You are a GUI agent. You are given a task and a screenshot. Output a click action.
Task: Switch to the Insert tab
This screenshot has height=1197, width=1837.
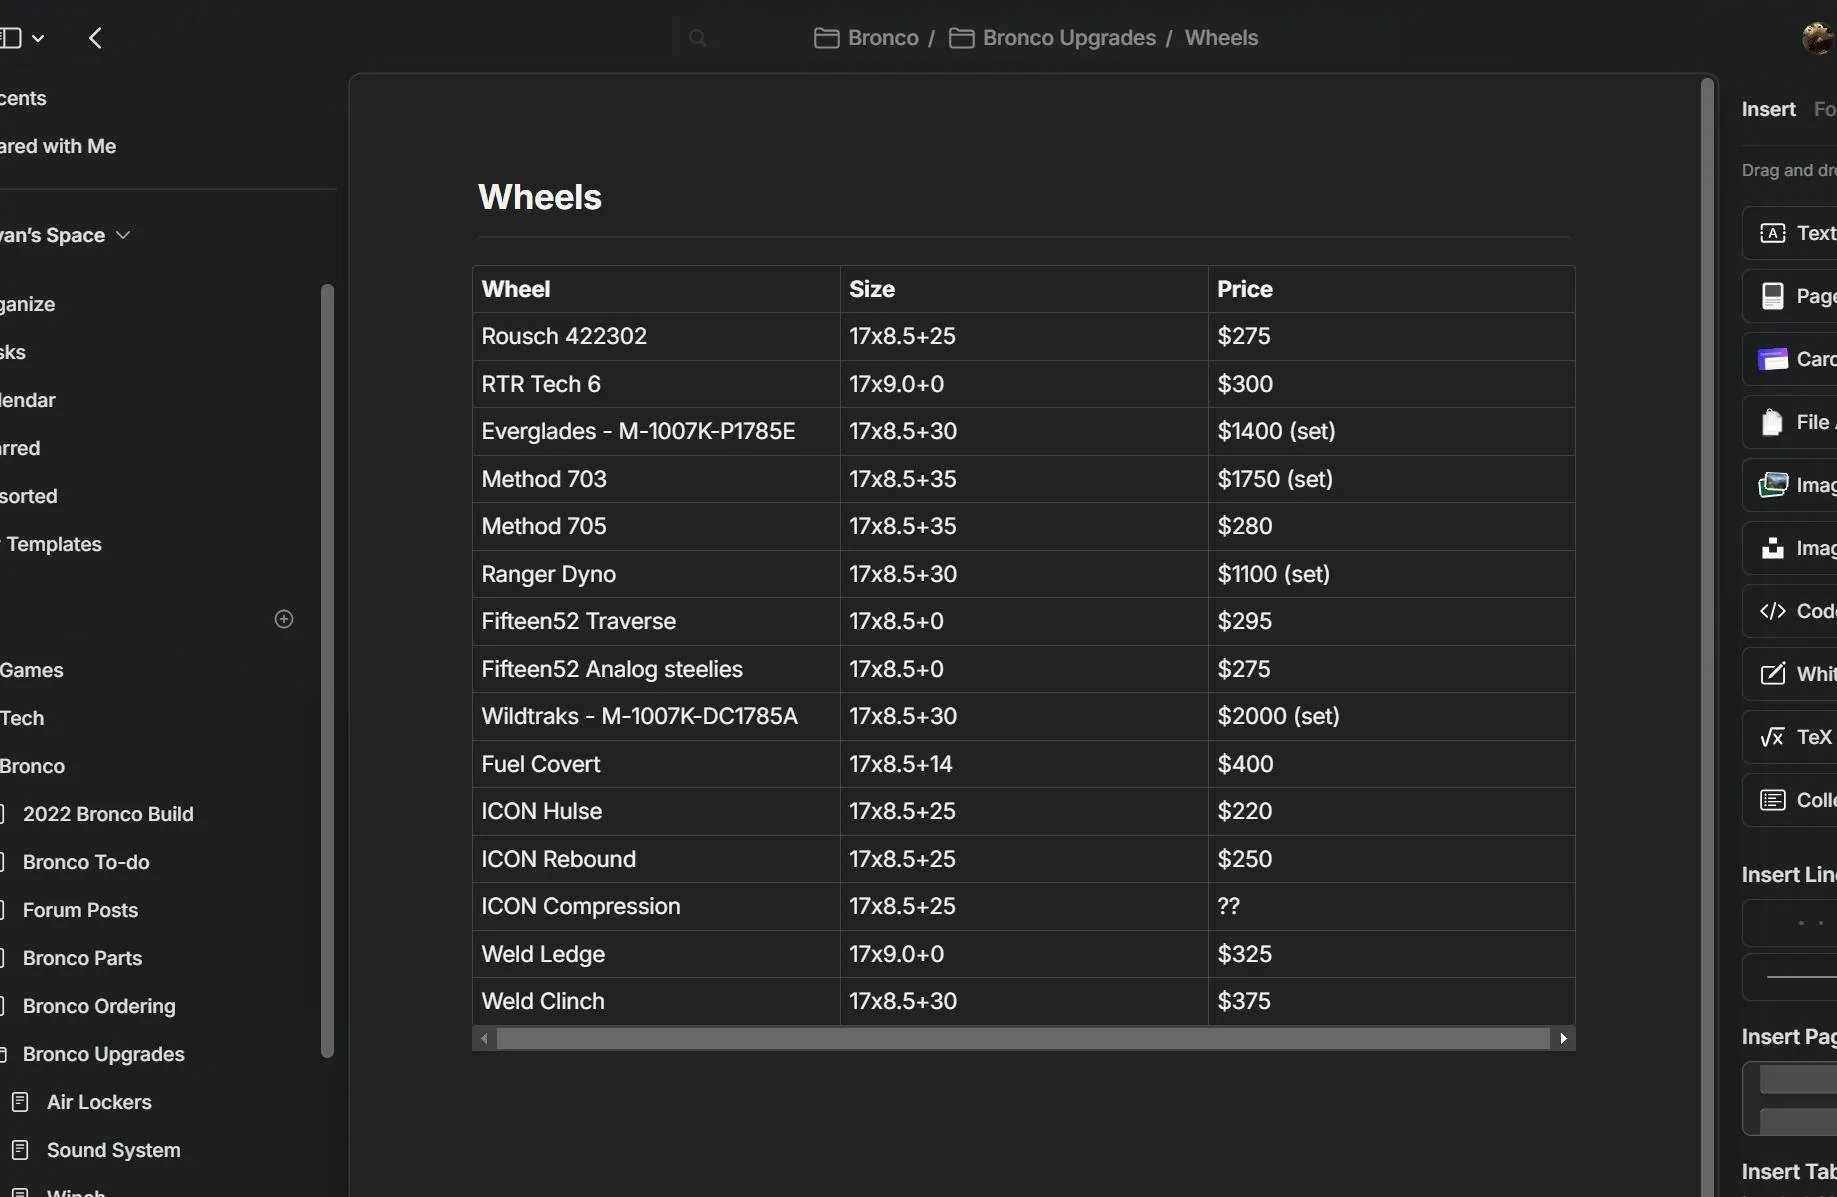1768,109
